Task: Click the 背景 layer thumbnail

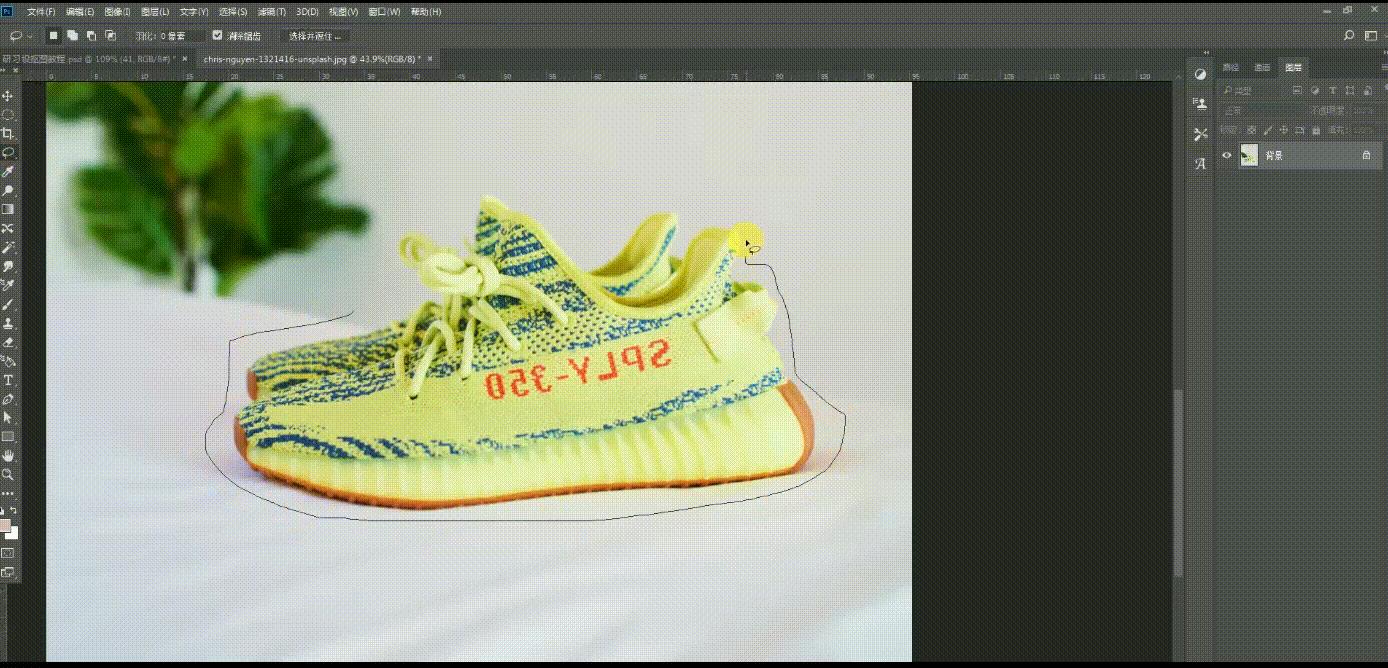Action: tap(1249, 155)
